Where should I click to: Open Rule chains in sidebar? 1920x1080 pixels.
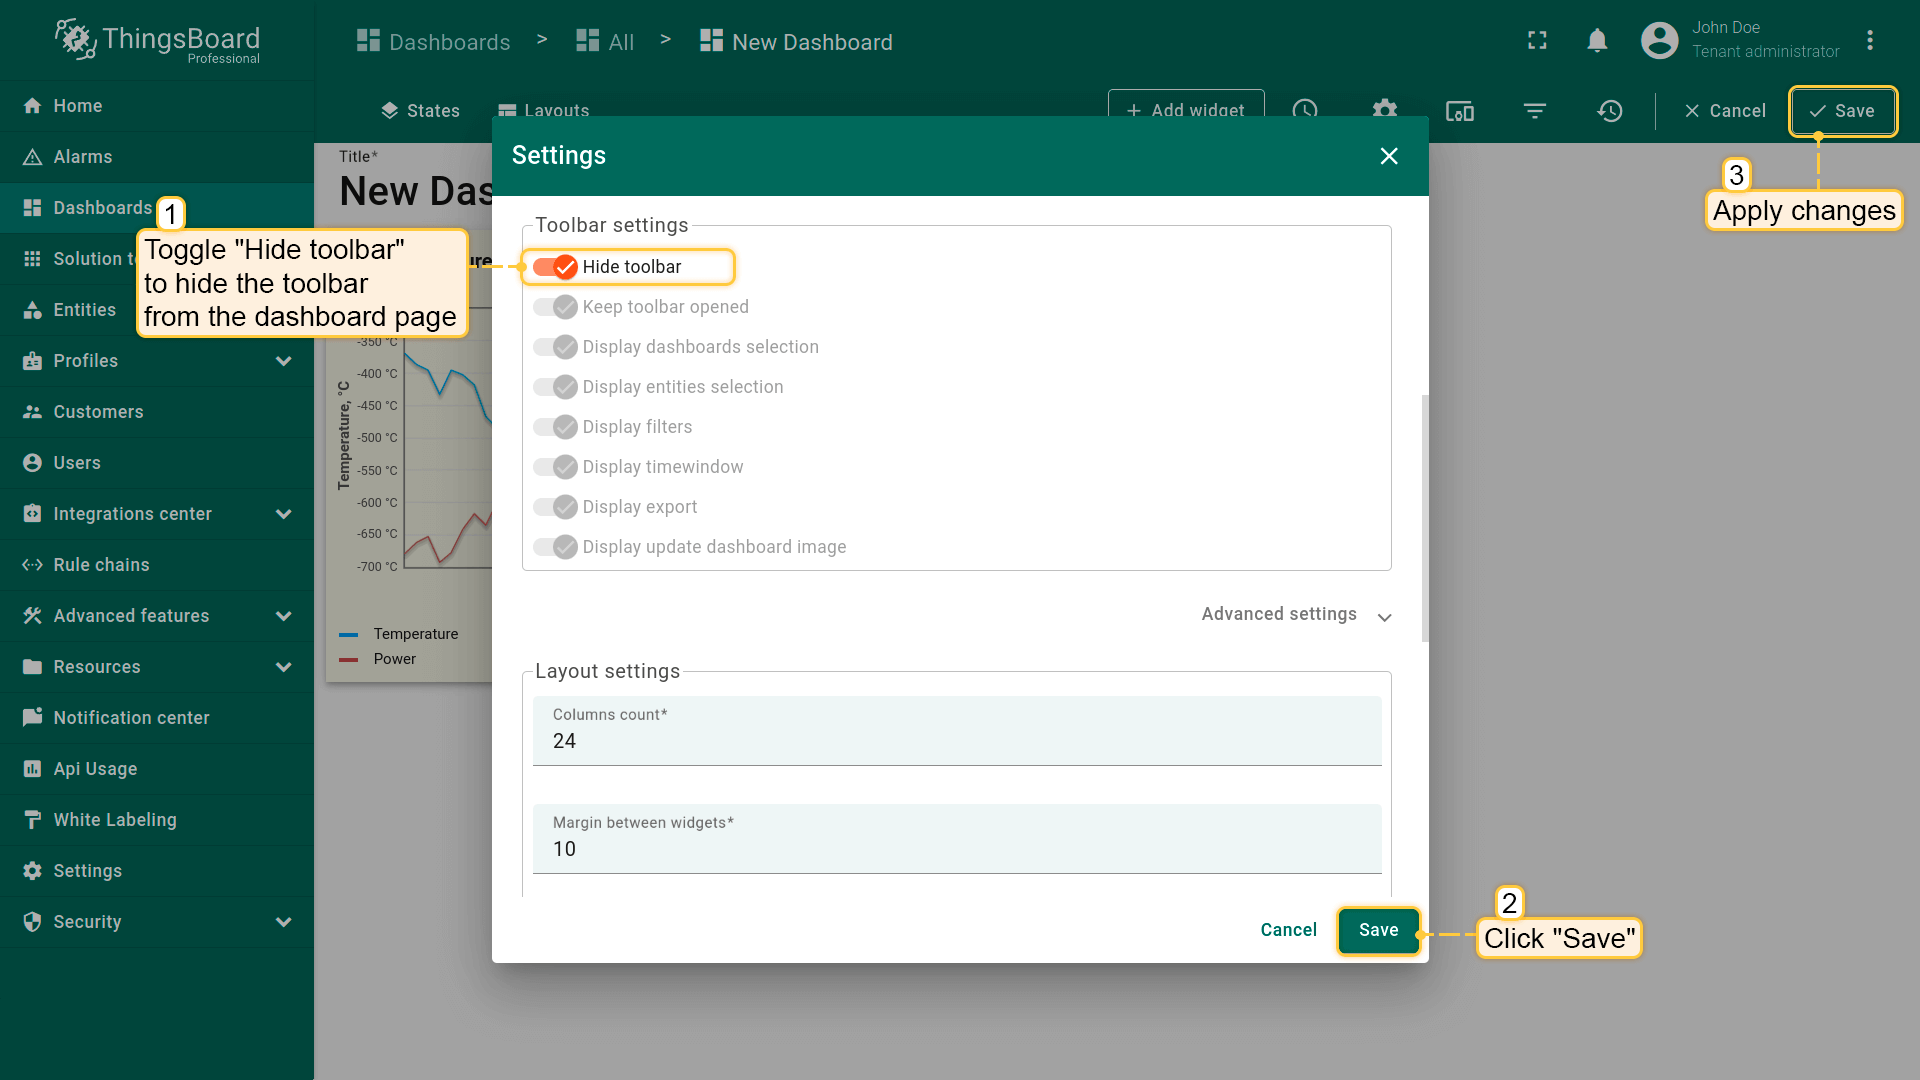tap(101, 565)
